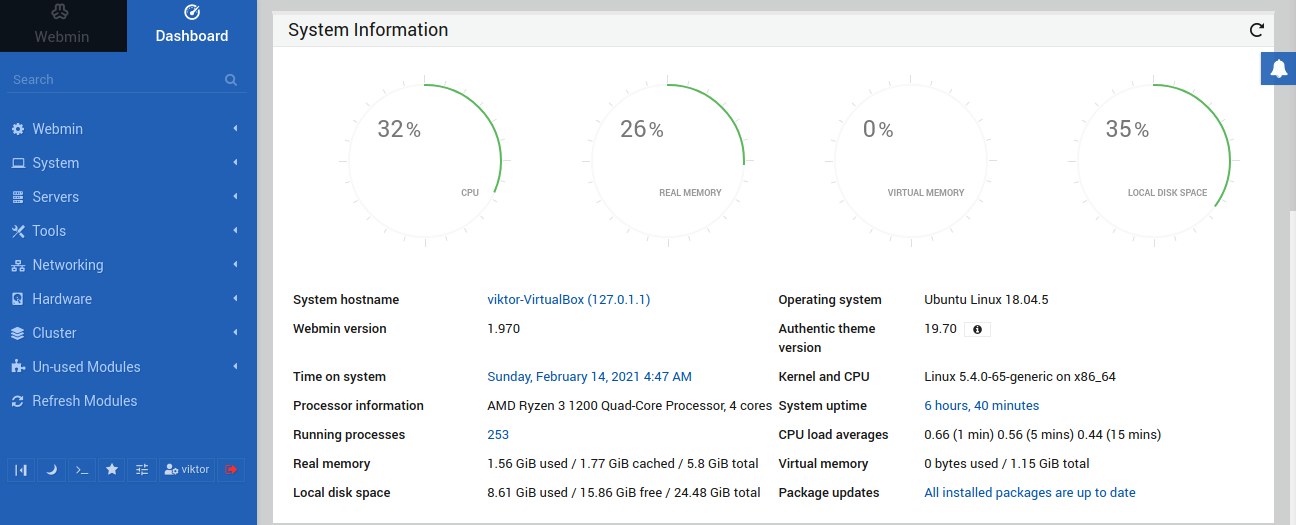Open favorites with the star icon

point(112,469)
